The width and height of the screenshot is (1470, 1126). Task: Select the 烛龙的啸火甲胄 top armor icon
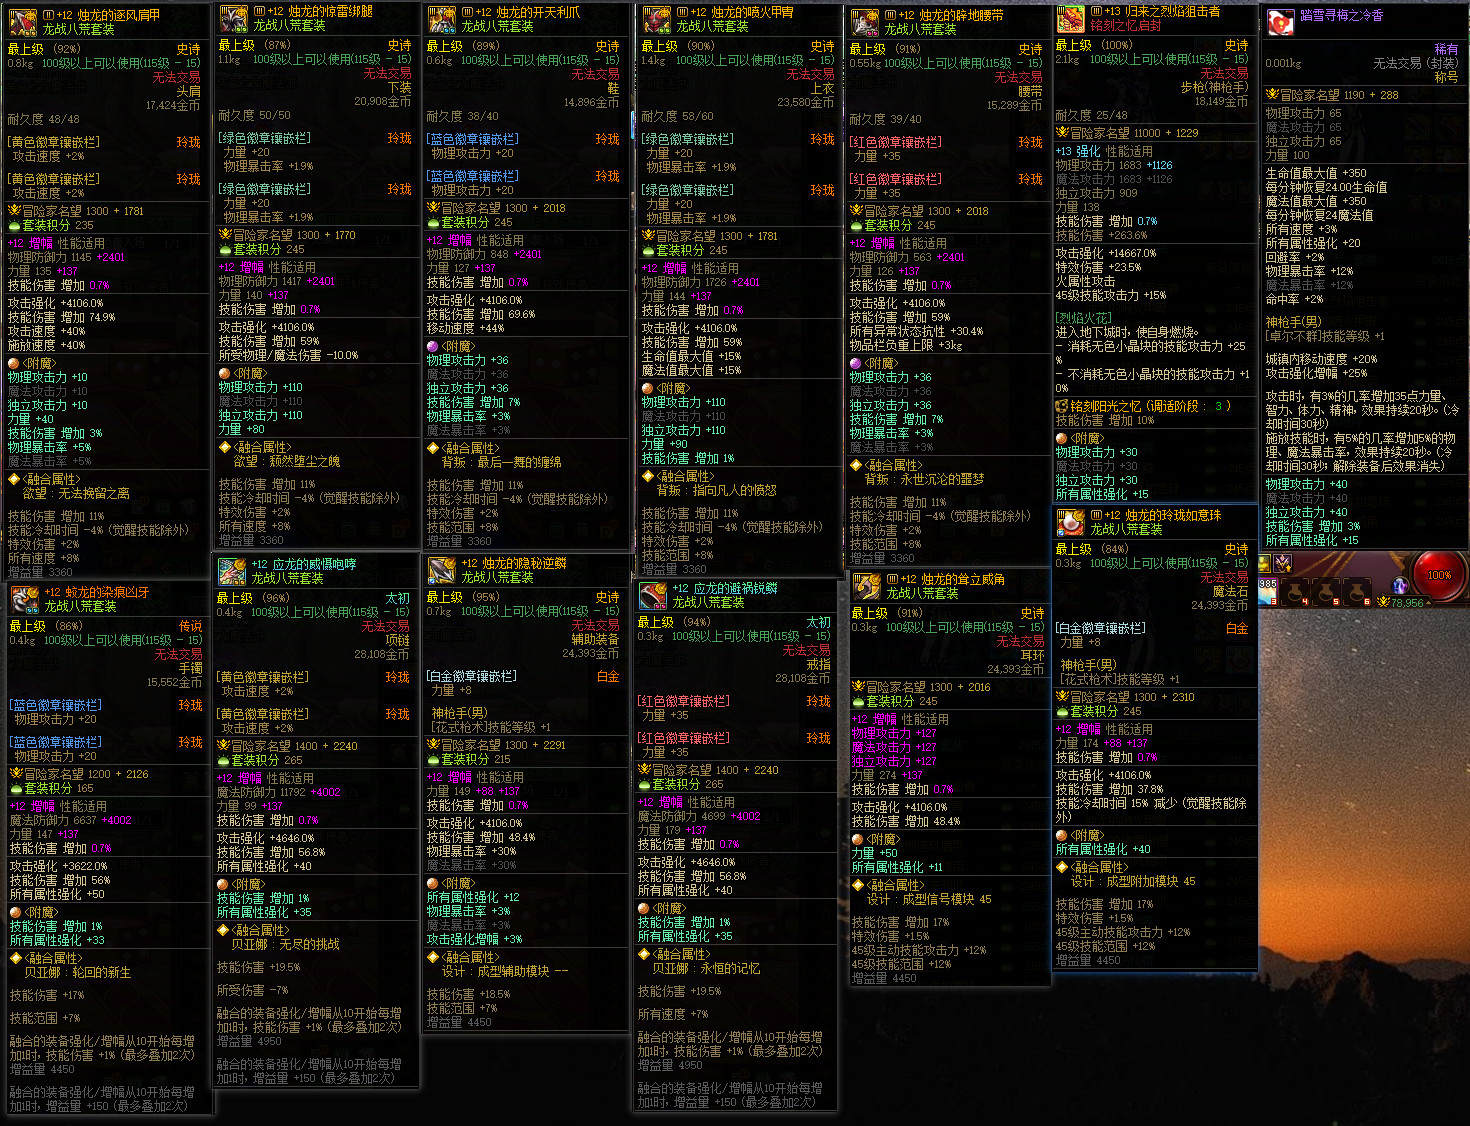[x=656, y=18]
